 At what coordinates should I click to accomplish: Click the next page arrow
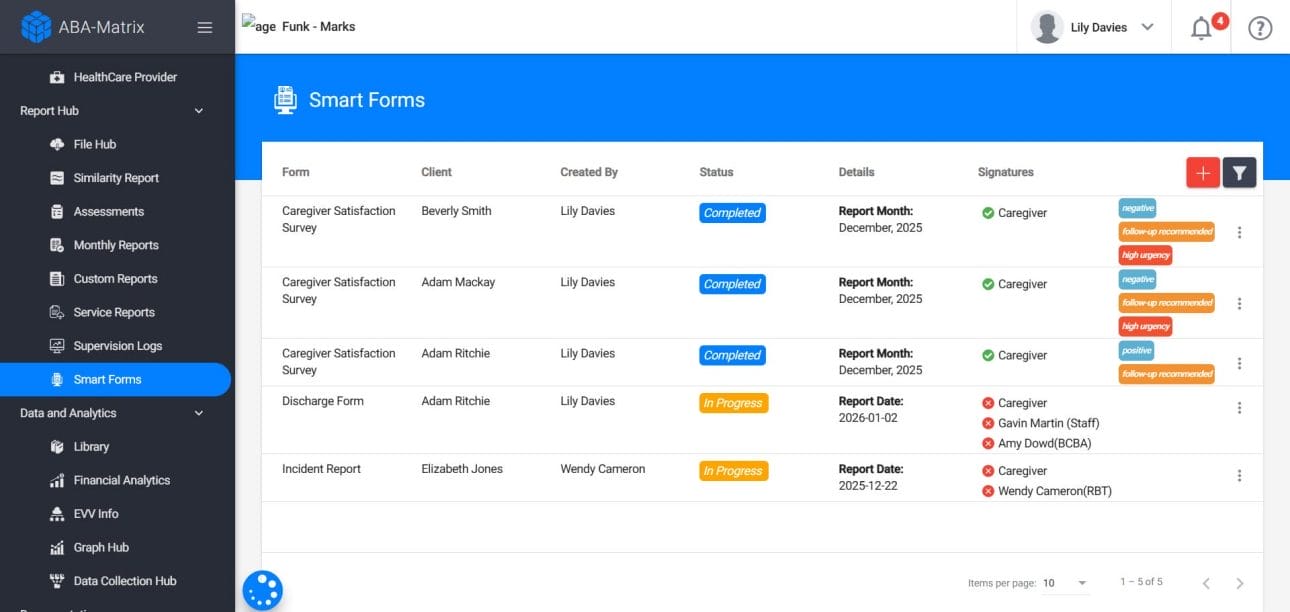pos(1240,583)
